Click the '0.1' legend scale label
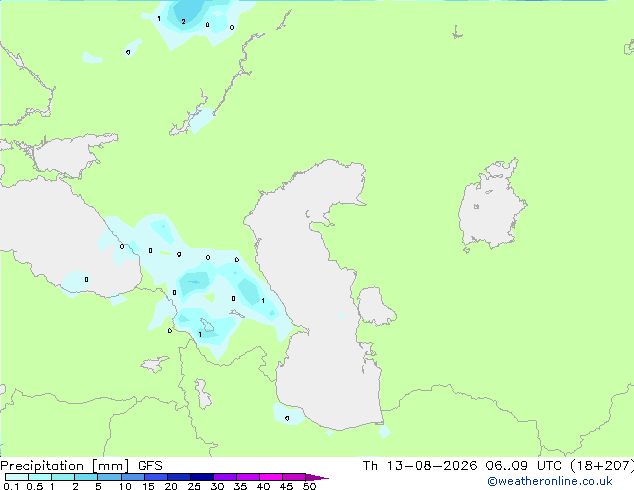The width and height of the screenshot is (634, 490). click(11, 486)
